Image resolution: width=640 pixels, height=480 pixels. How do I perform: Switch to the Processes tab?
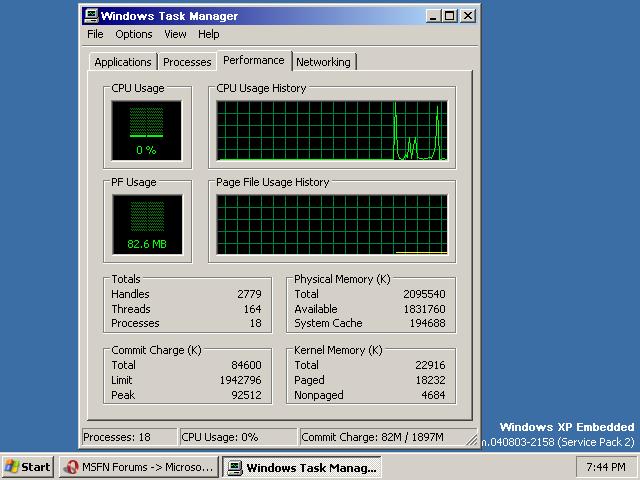pos(187,62)
